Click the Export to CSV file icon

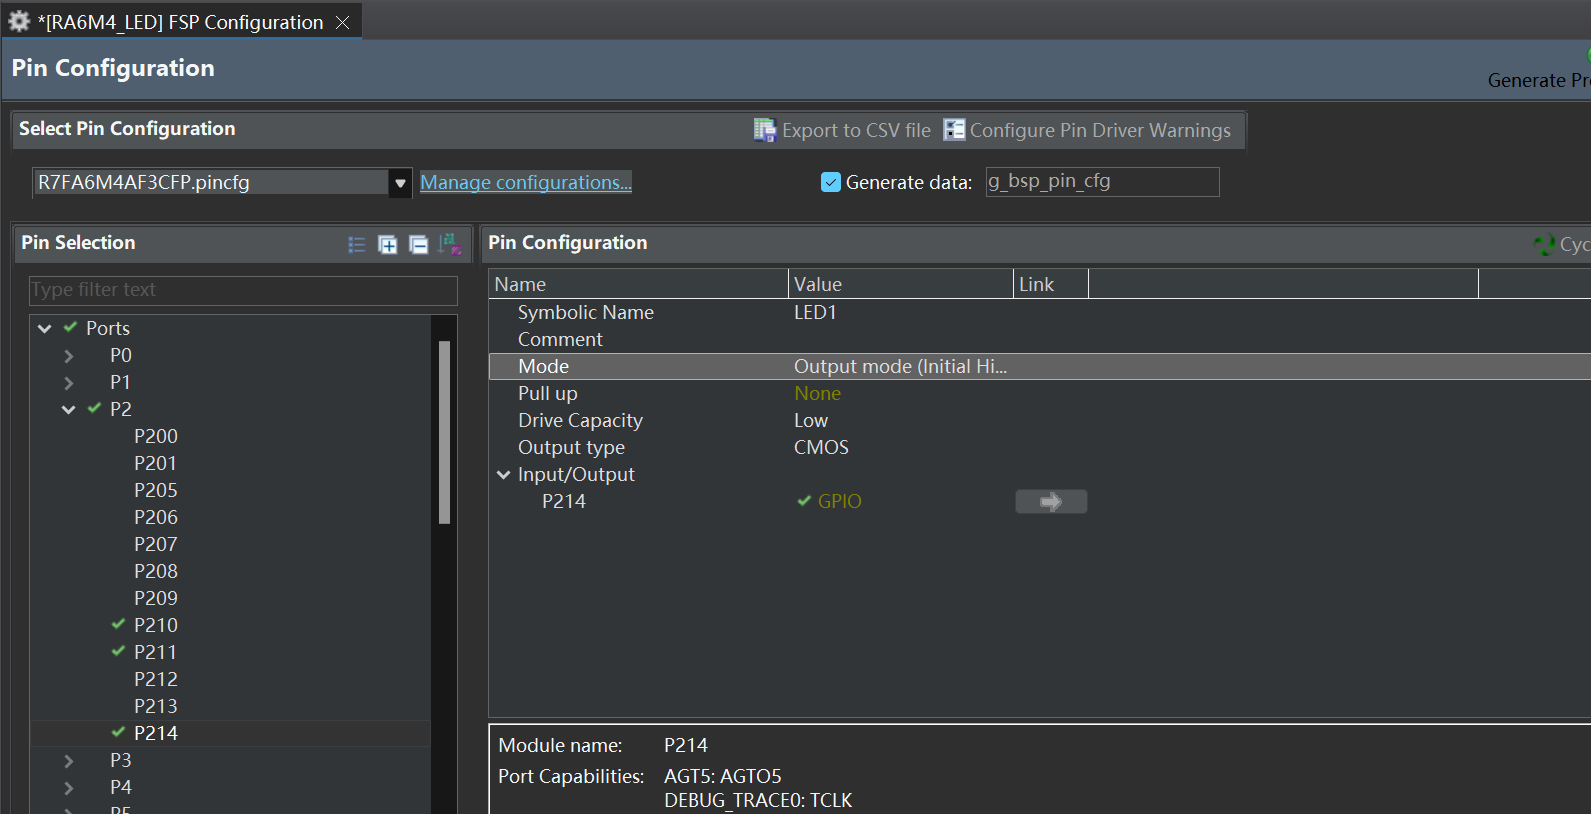tap(765, 130)
